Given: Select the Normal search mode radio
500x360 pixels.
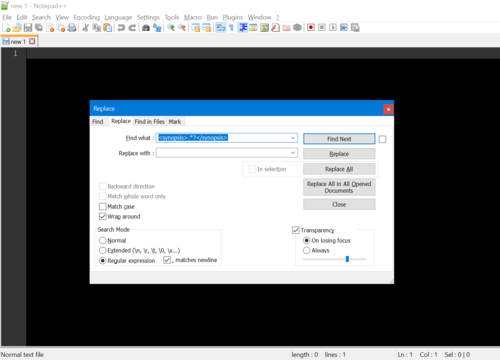Looking at the screenshot, I should pos(103,240).
